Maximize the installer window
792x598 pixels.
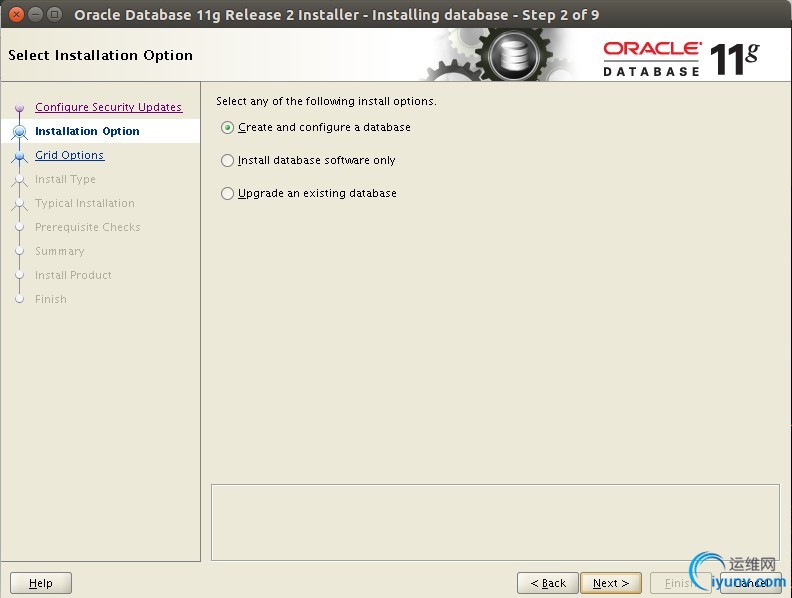54,14
